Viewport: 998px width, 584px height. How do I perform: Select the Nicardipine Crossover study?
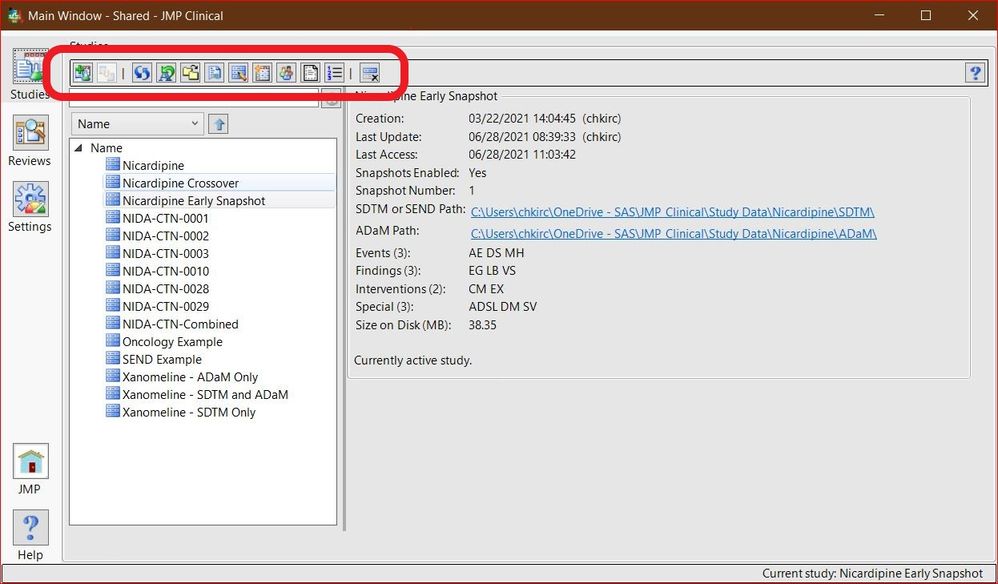pyautogui.click(x=181, y=183)
